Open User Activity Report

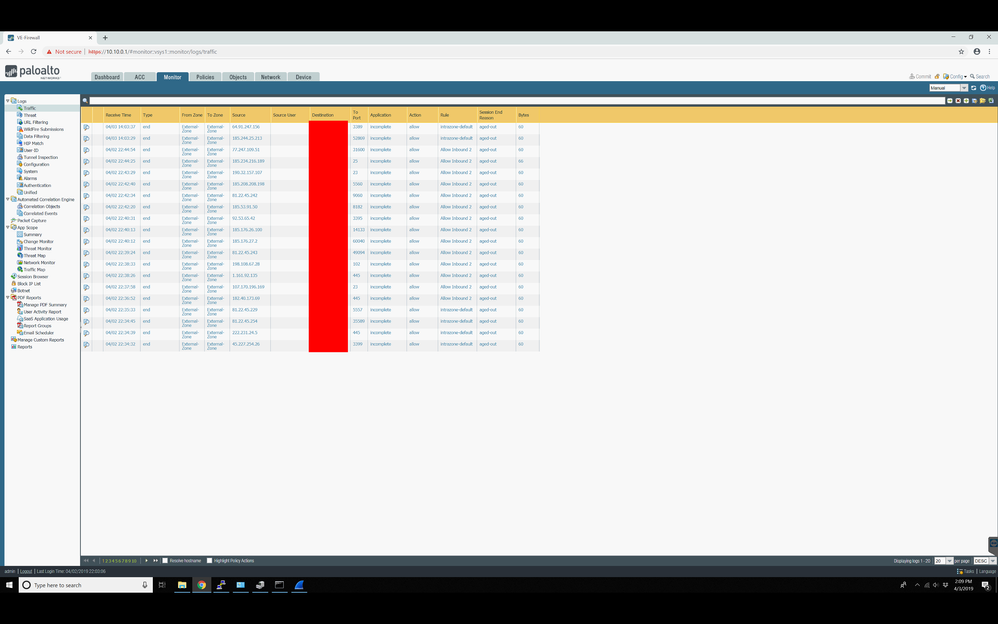pyautogui.click(x=42, y=312)
